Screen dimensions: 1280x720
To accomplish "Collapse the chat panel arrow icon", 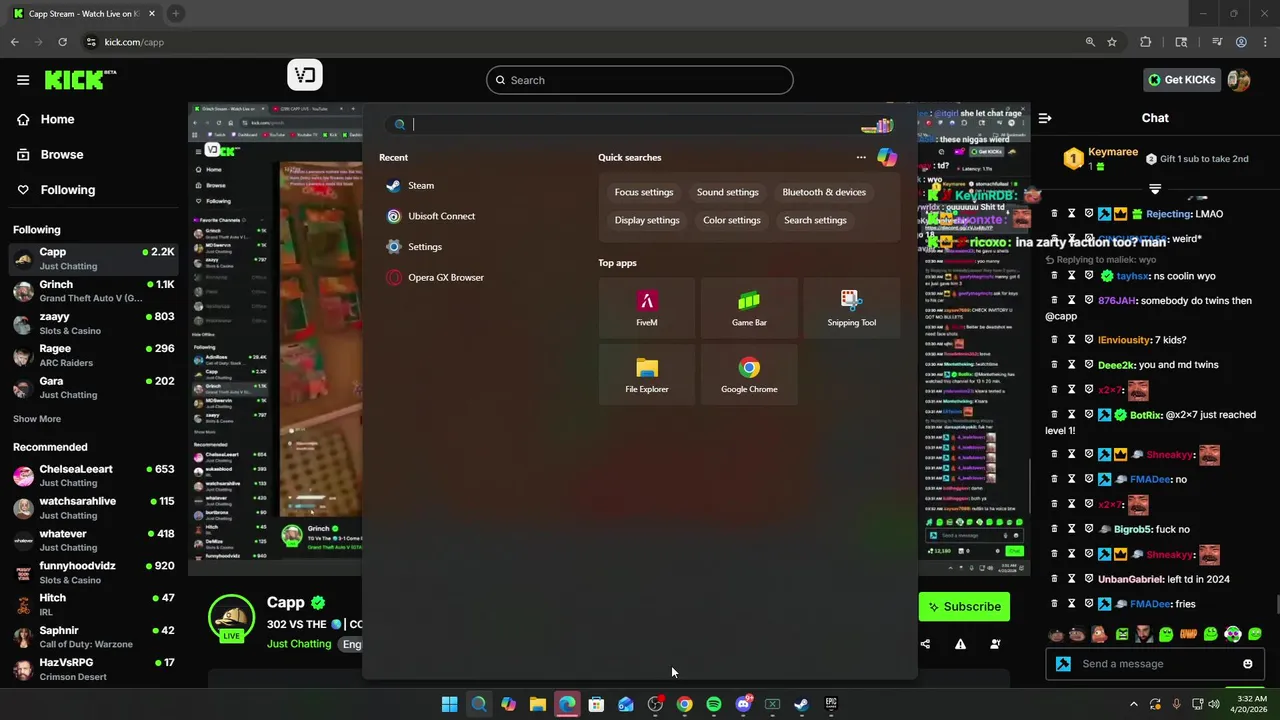I will [x=1045, y=118].
